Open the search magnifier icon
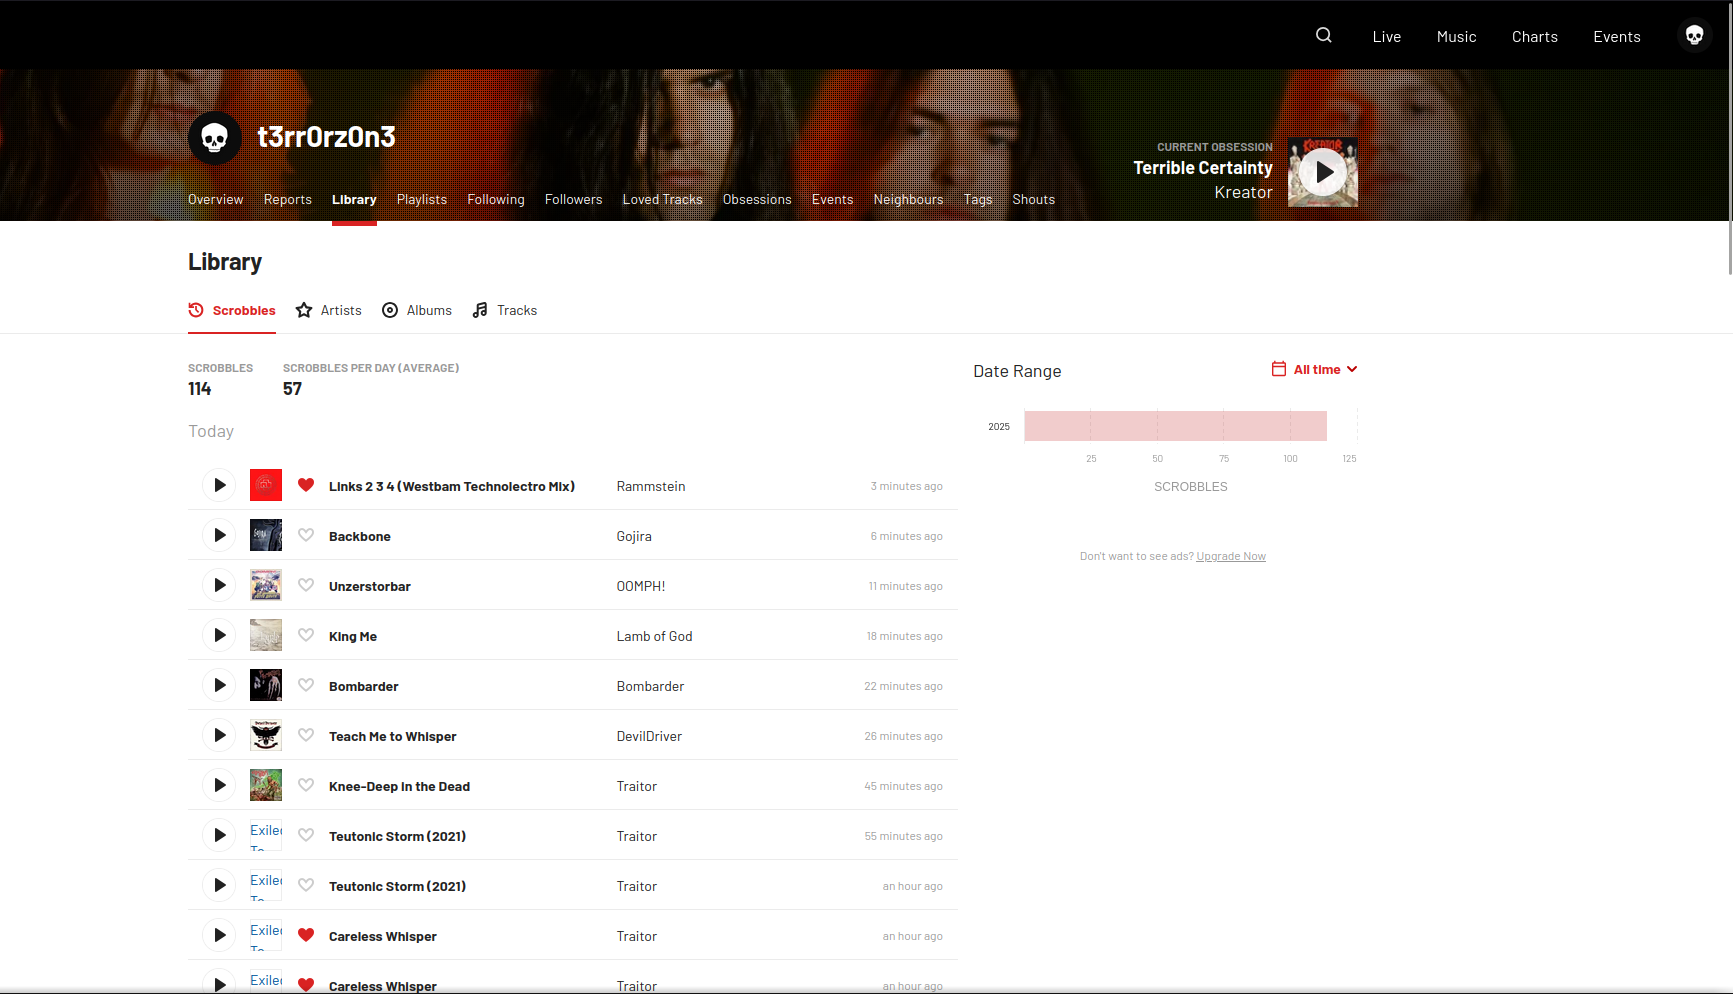Screen dimensions: 1733x994 (x=1323, y=36)
